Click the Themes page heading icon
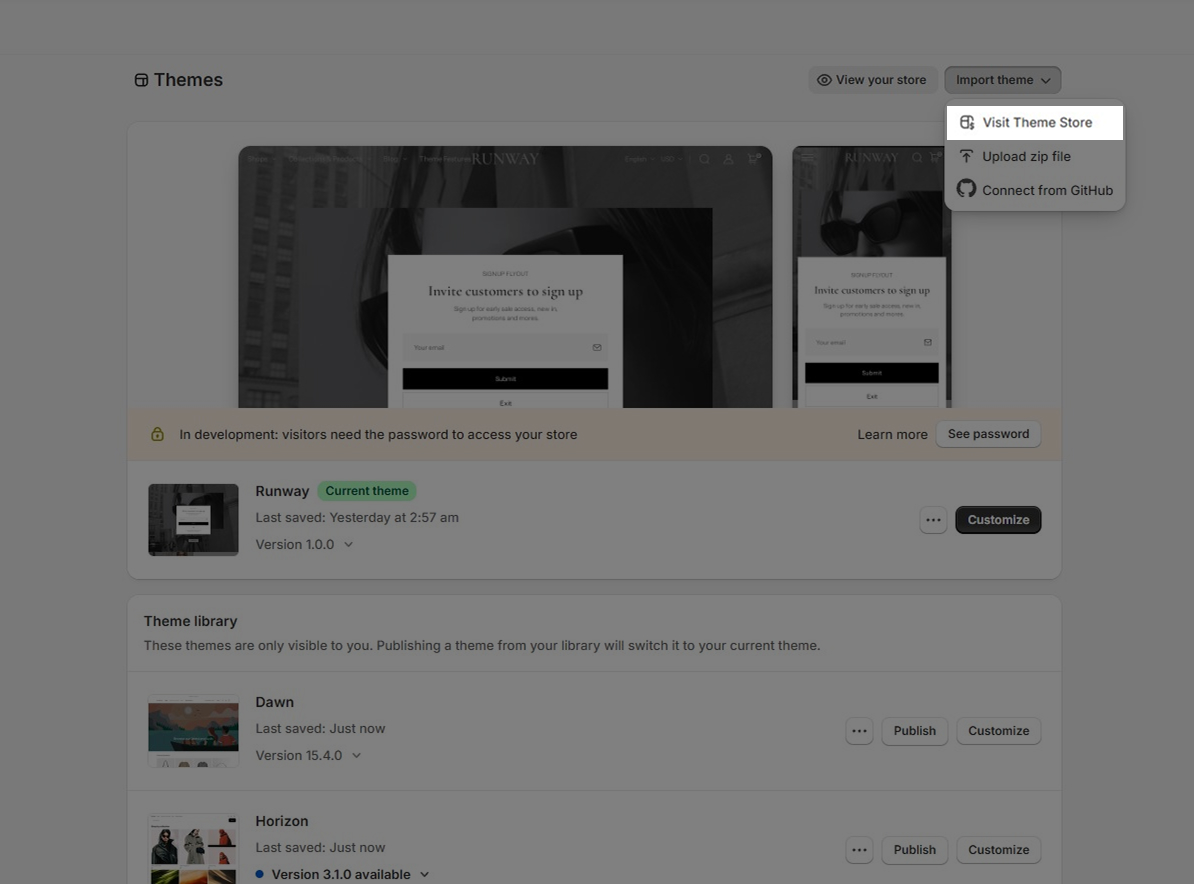1194x884 pixels. (x=141, y=80)
